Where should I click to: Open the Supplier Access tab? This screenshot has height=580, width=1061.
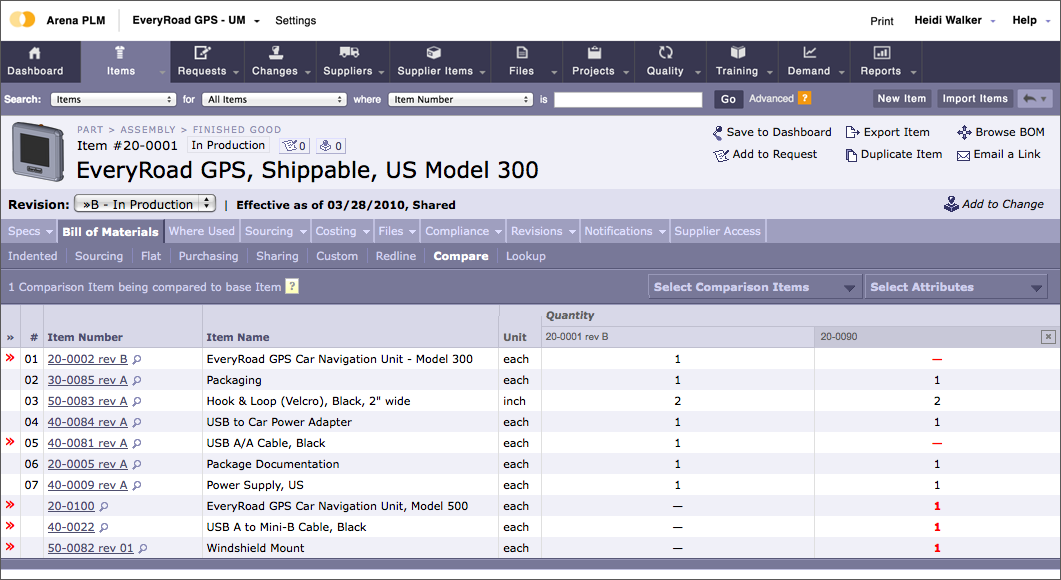(x=717, y=231)
